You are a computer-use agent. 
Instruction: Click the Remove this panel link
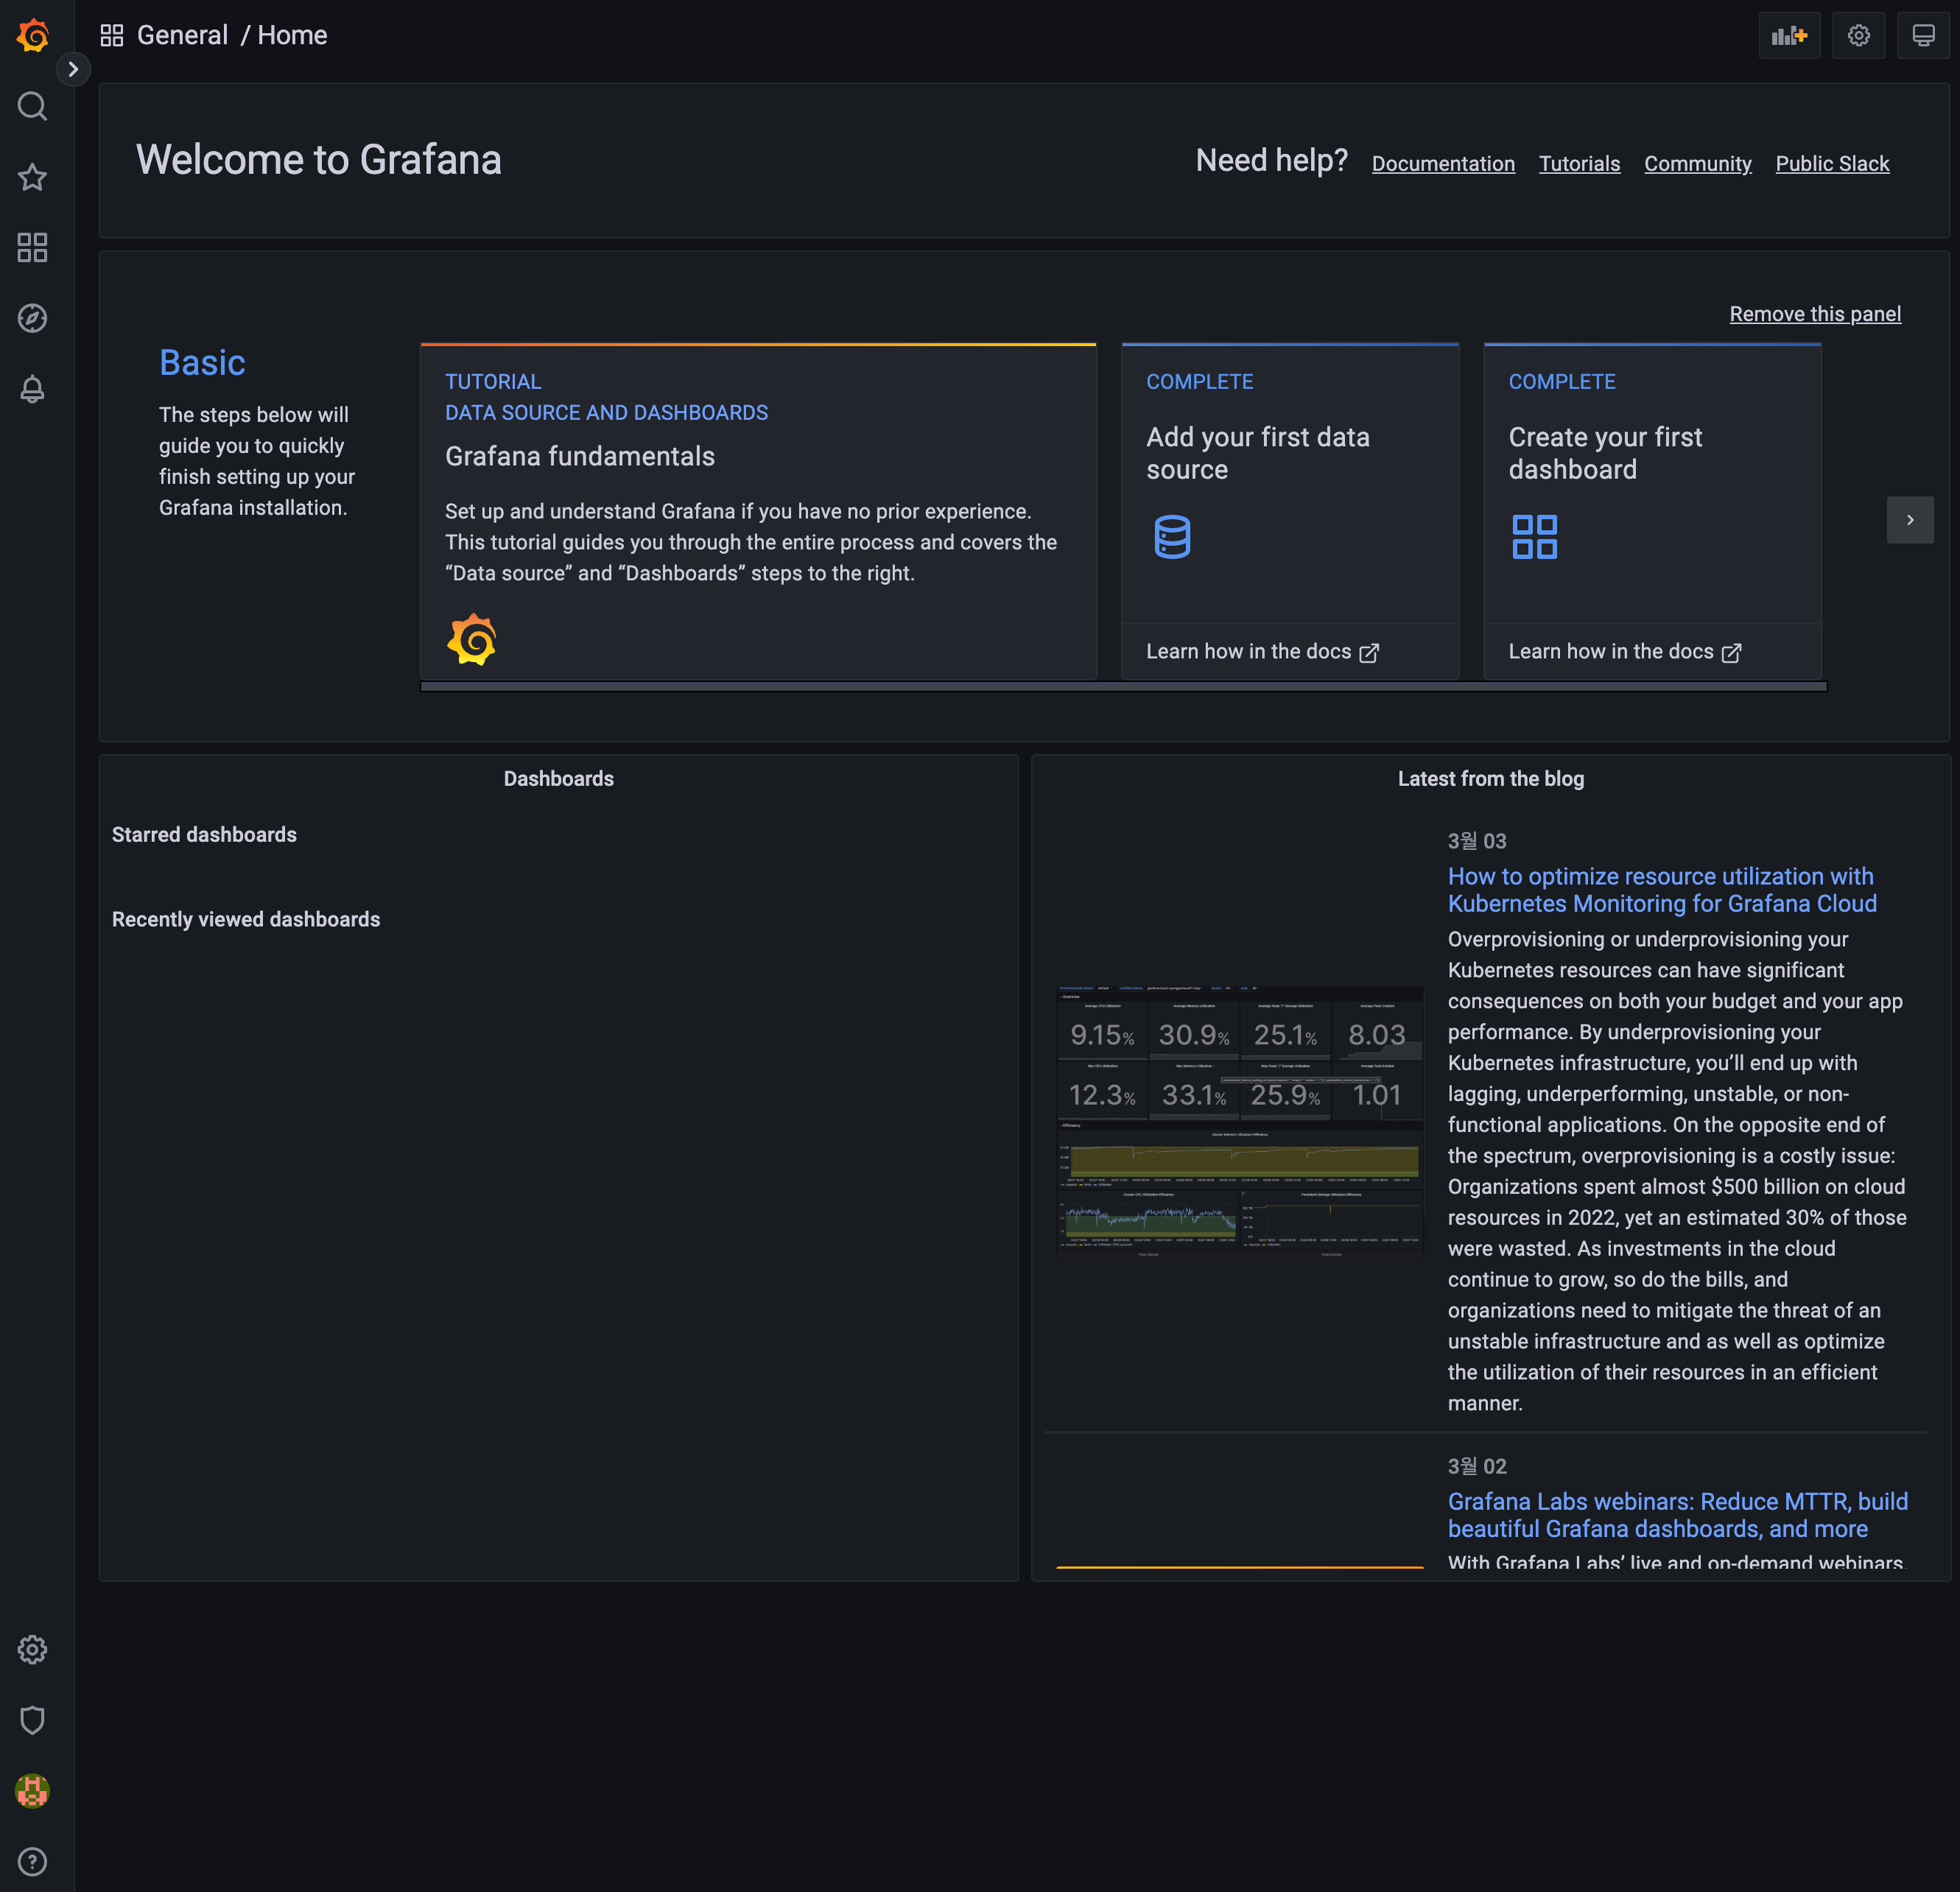(x=1814, y=314)
